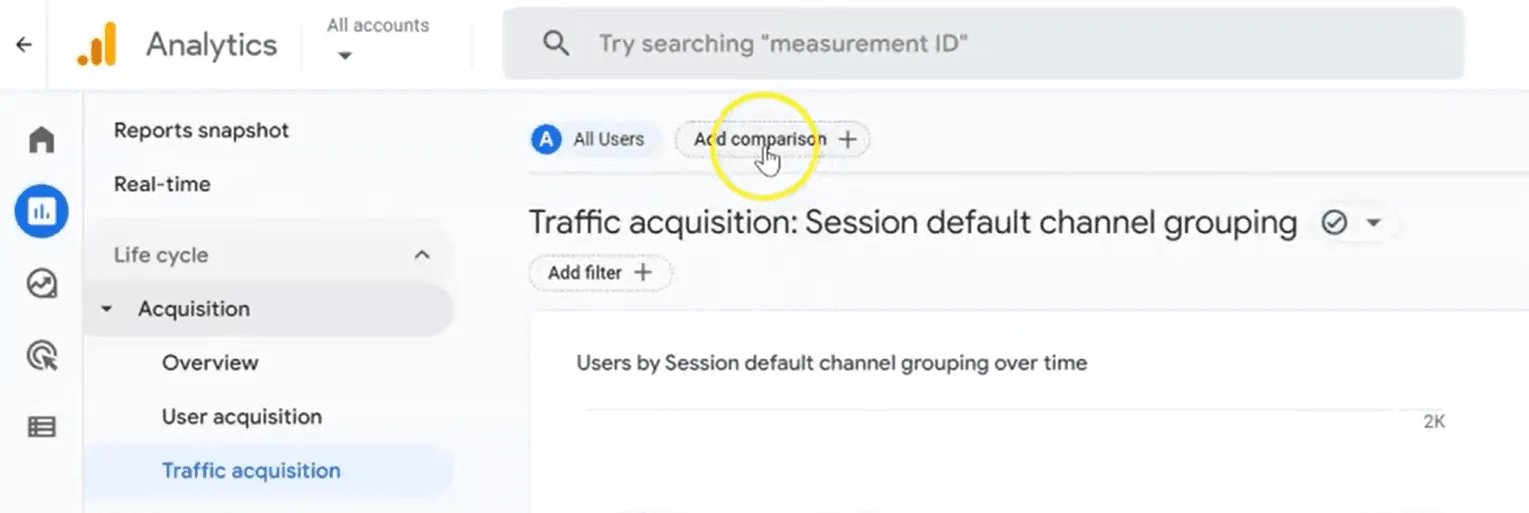Collapse the Acquisition tree arrow
The height and width of the screenshot is (513, 1529).
(107, 310)
